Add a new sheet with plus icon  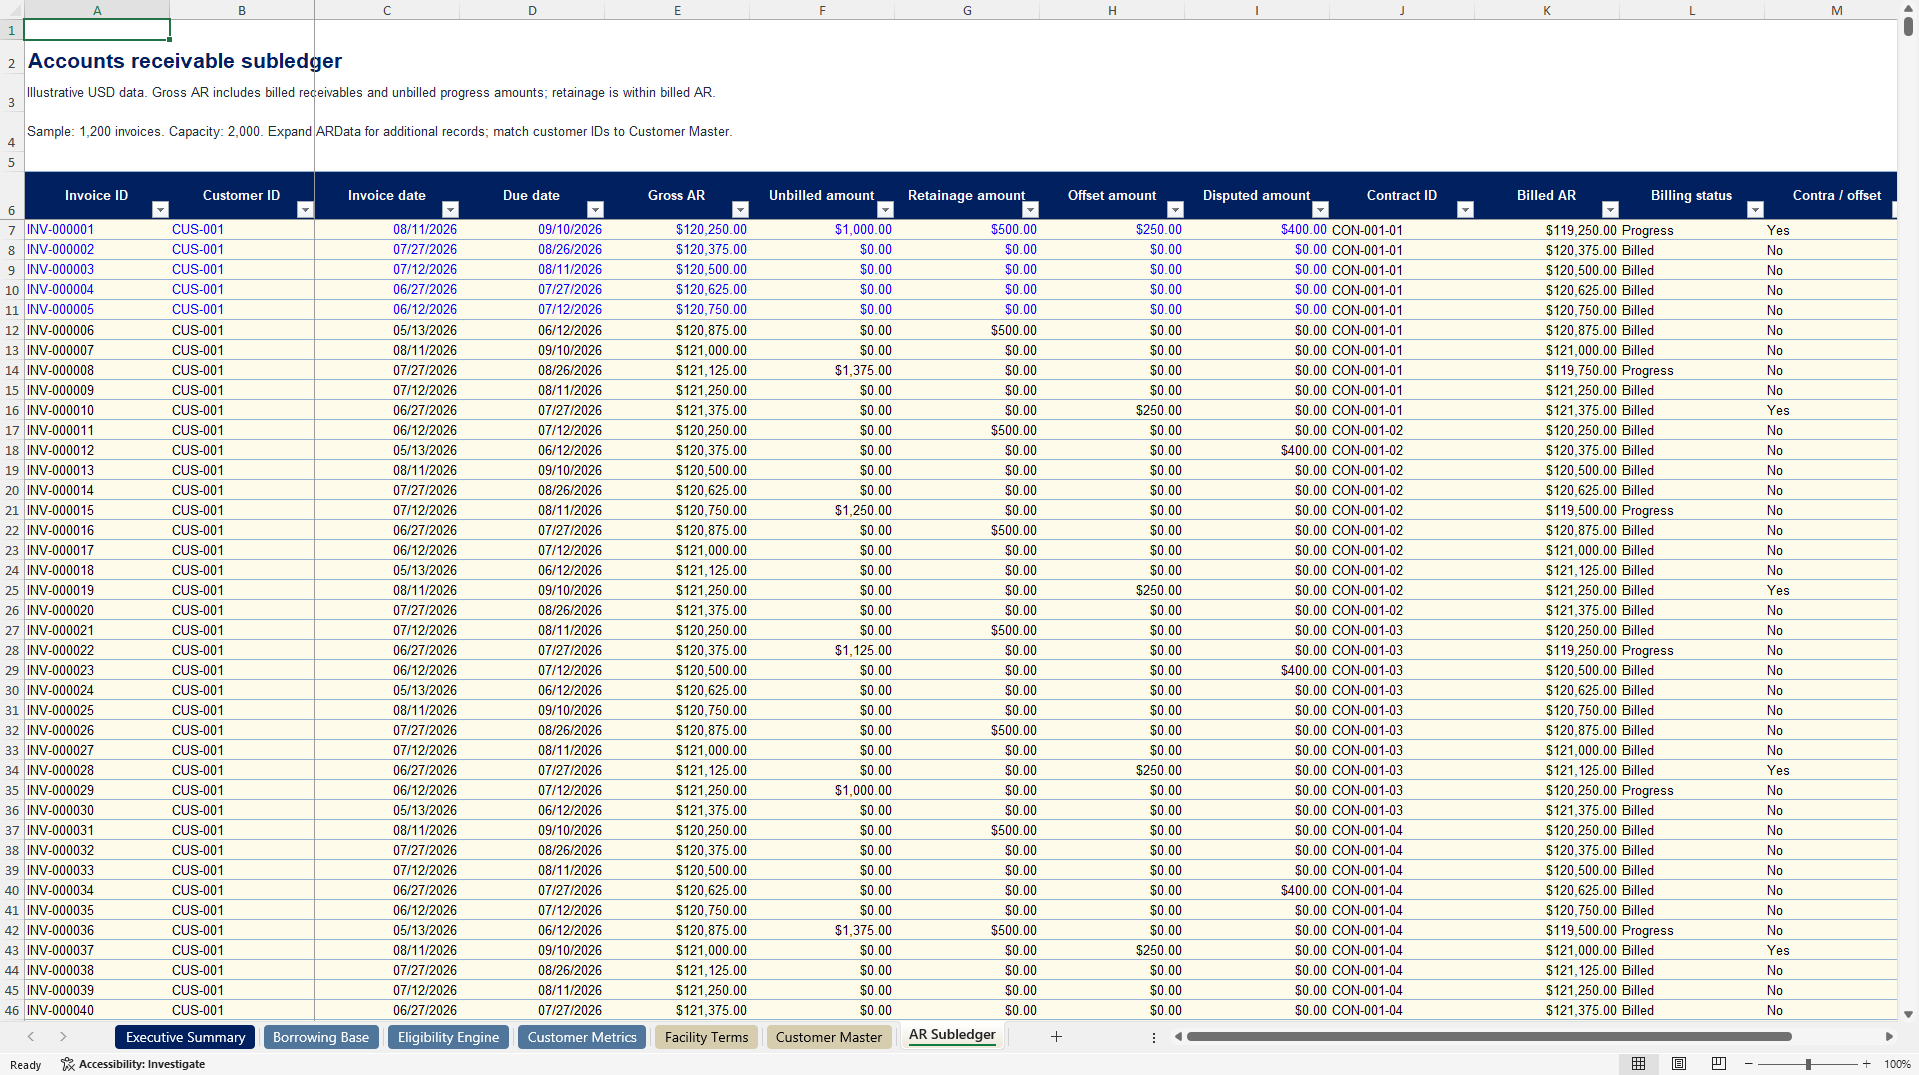pos(1056,1037)
